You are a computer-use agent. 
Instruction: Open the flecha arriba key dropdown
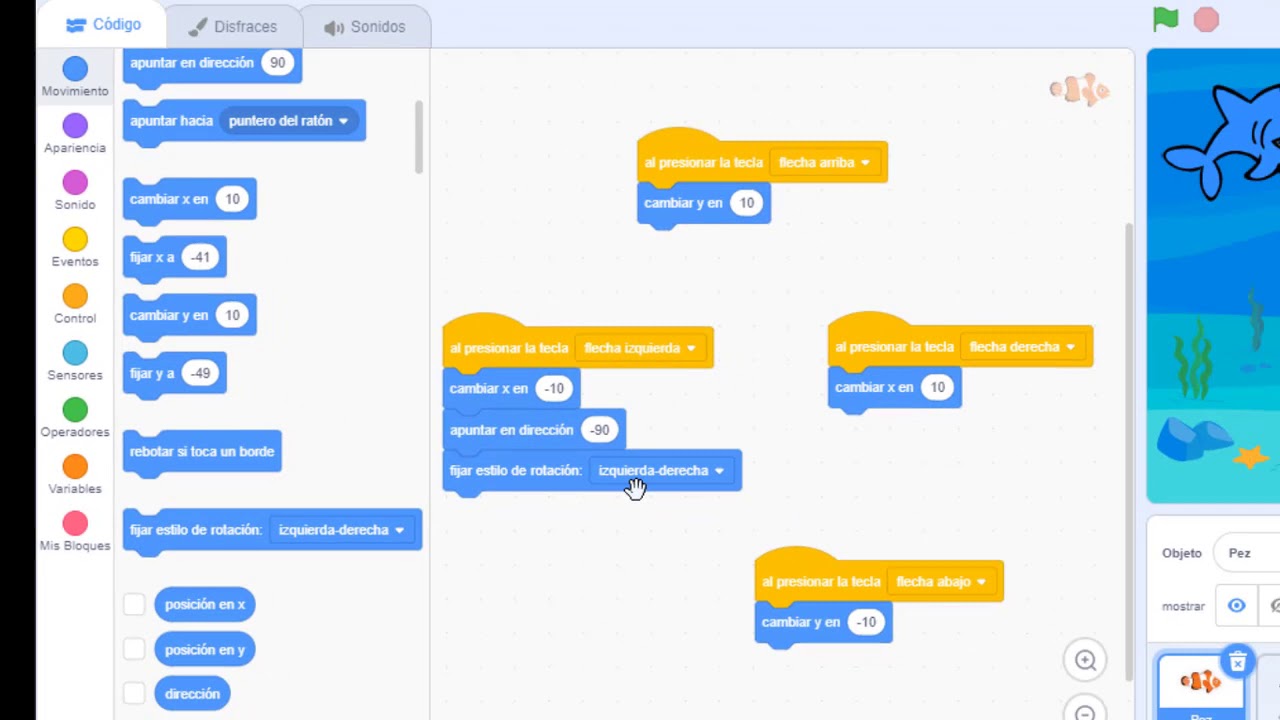[x=824, y=162]
